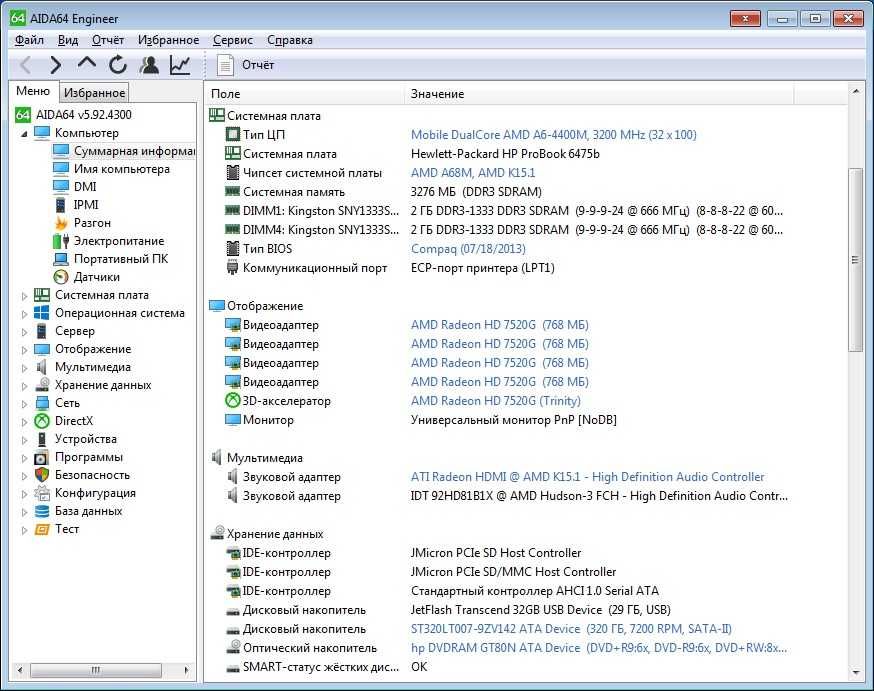Click the Back navigation arrow in toolbar

(x=26, y=65)
